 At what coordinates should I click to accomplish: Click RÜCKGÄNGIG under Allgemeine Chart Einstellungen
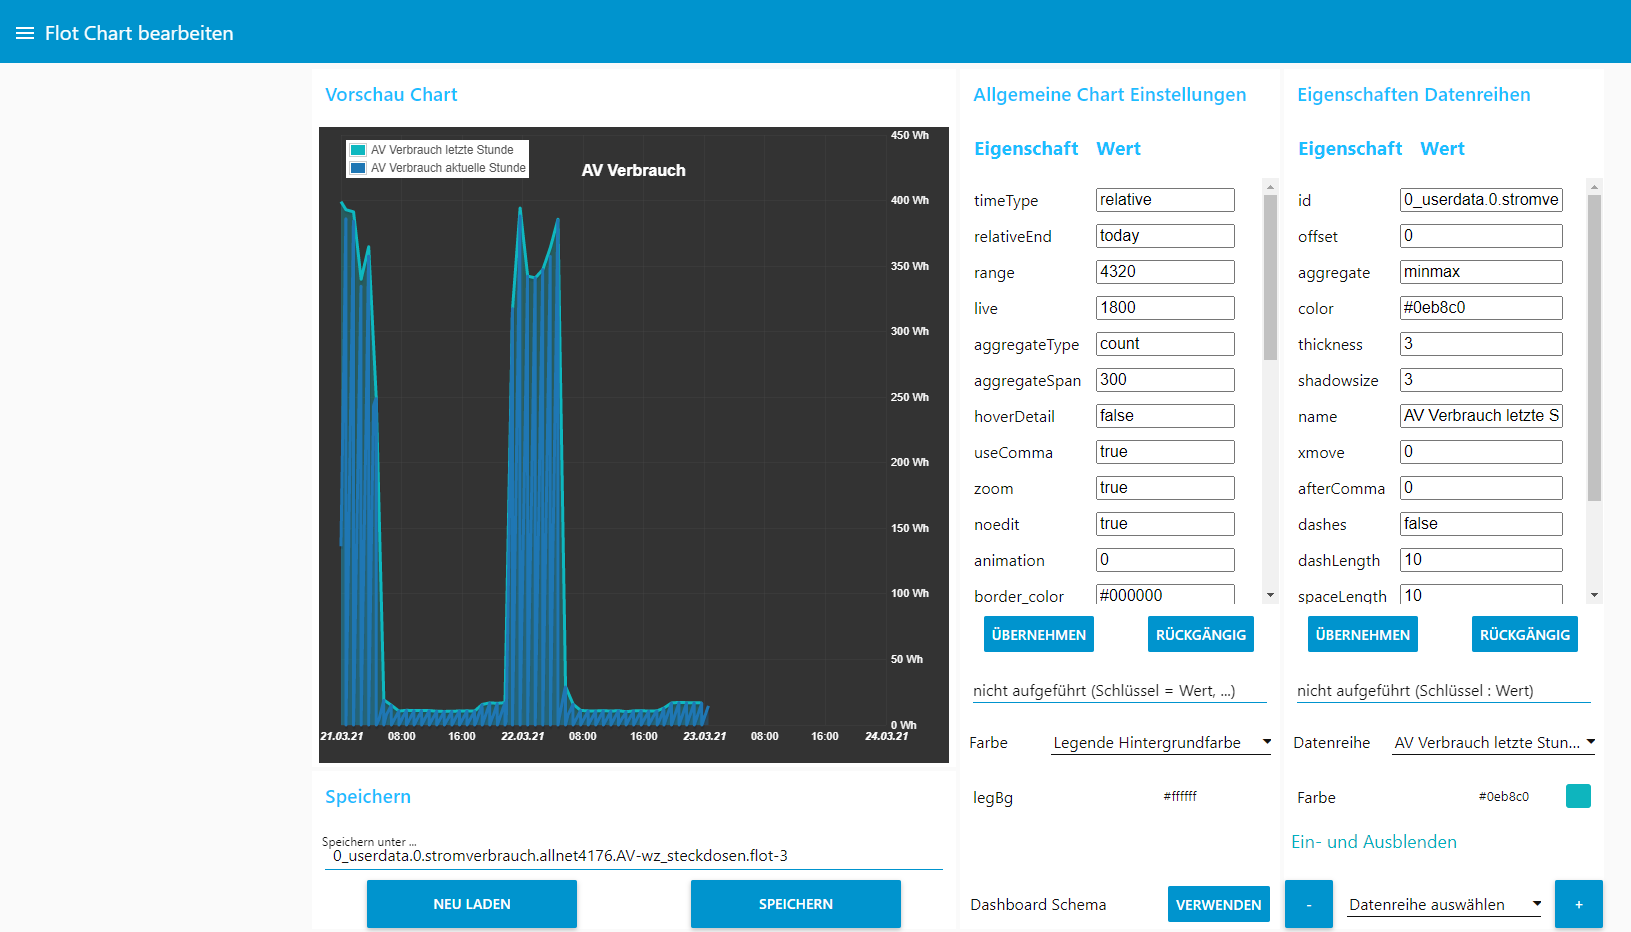1201,635
